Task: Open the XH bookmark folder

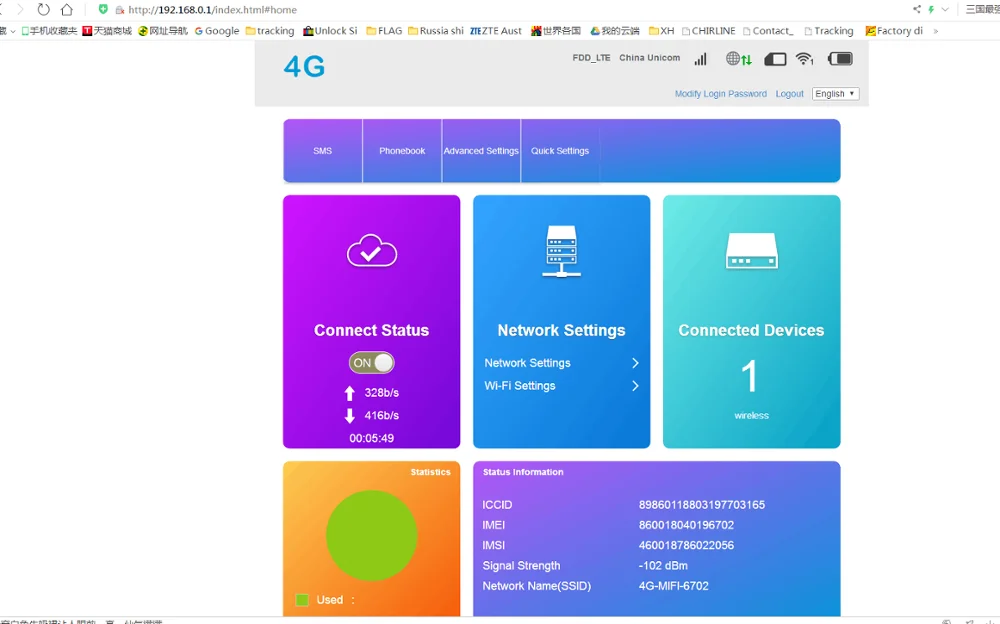Action: click(661, 31)
